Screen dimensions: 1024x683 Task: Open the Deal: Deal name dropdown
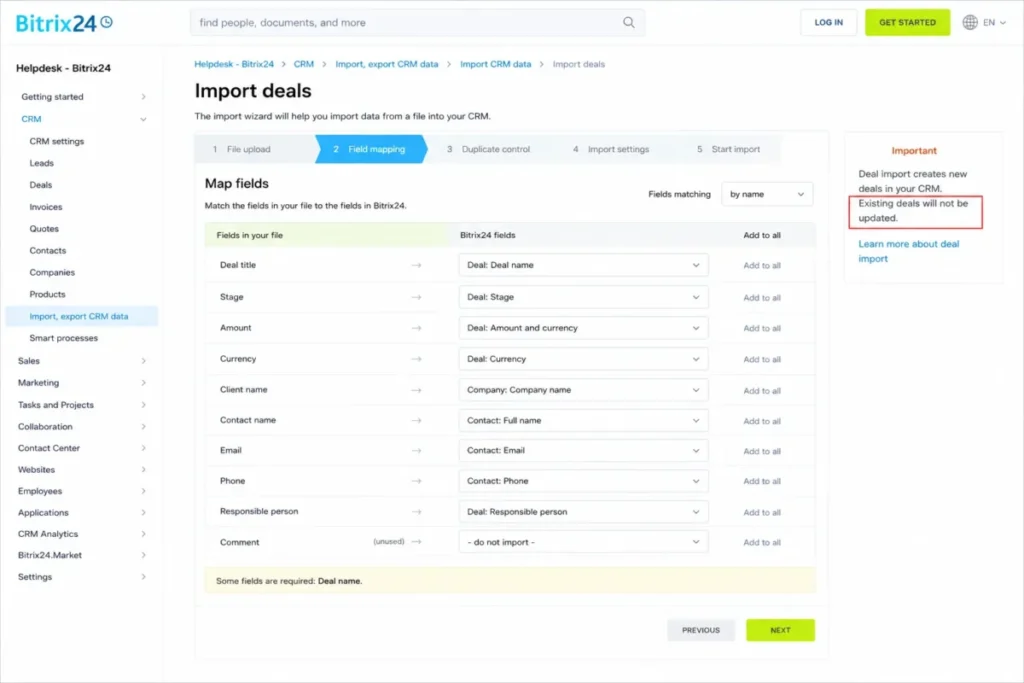(x=583, y=265)
